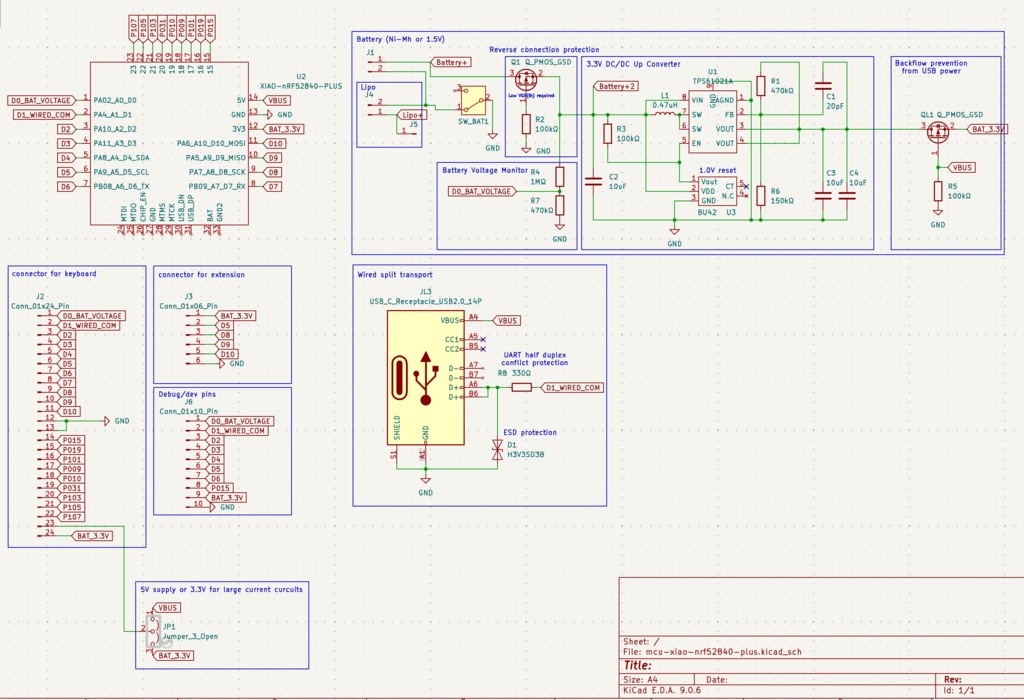Select 'Wired split transport' heading
The width and height of the screenshot is (1024, 700).
coord(394,274)
